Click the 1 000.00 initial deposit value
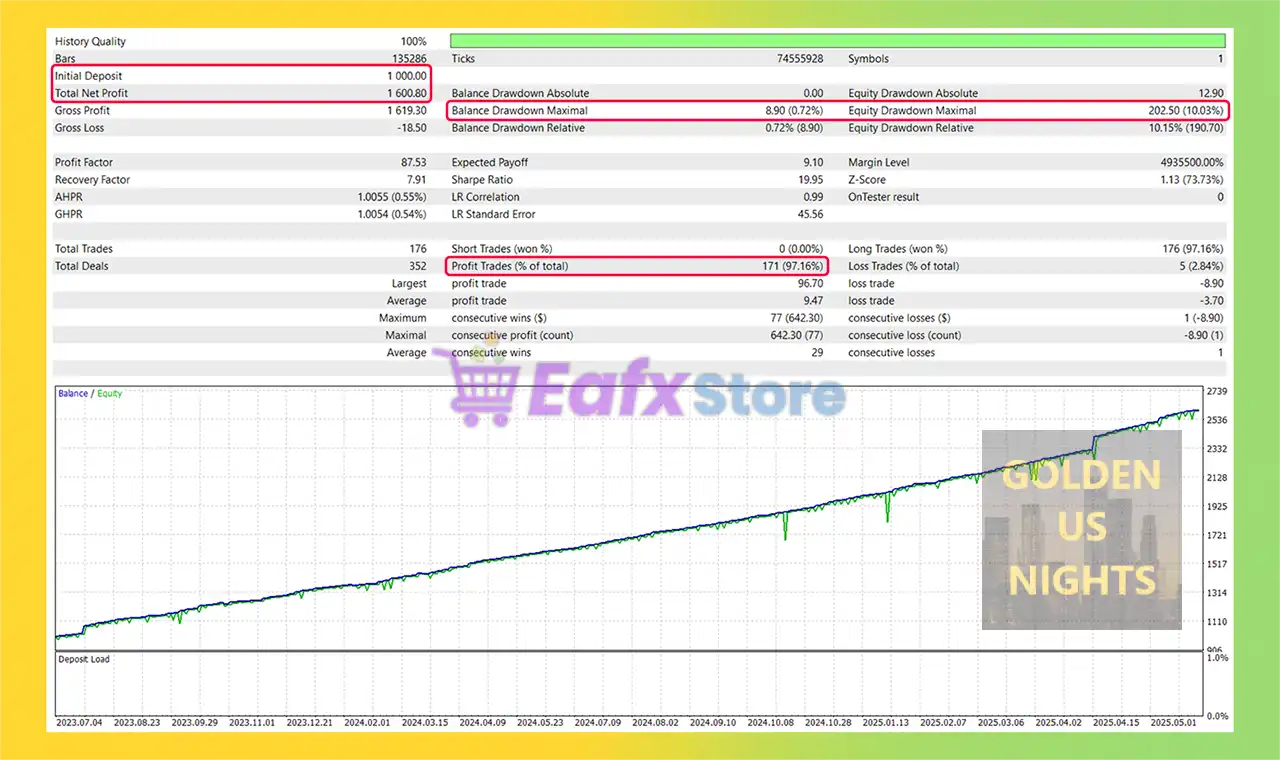 tap(407, 76)
